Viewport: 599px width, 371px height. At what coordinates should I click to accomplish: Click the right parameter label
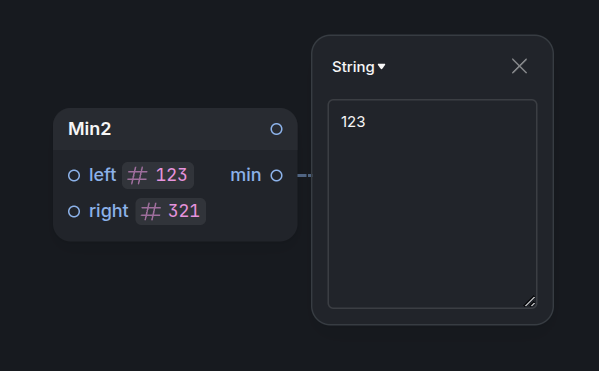tap(108, 211)
